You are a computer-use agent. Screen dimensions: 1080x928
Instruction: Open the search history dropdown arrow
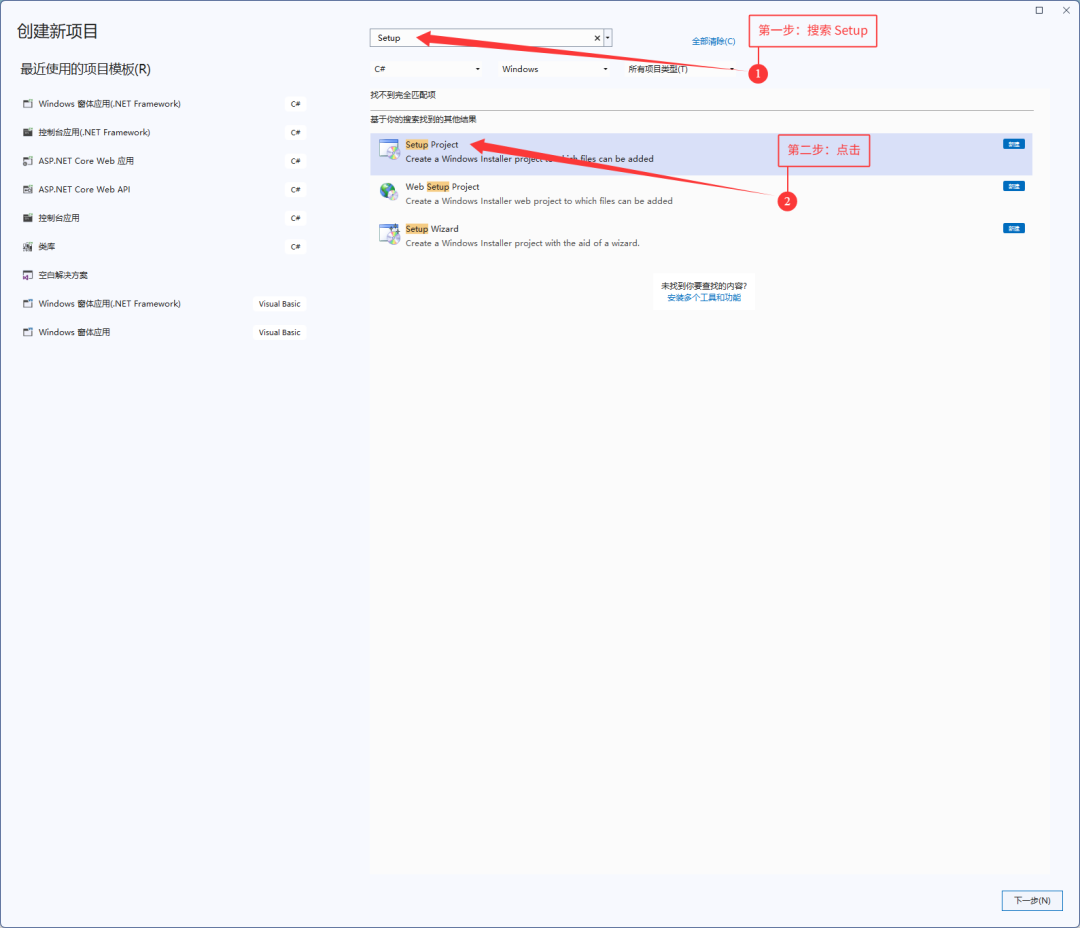coord(608,38)
